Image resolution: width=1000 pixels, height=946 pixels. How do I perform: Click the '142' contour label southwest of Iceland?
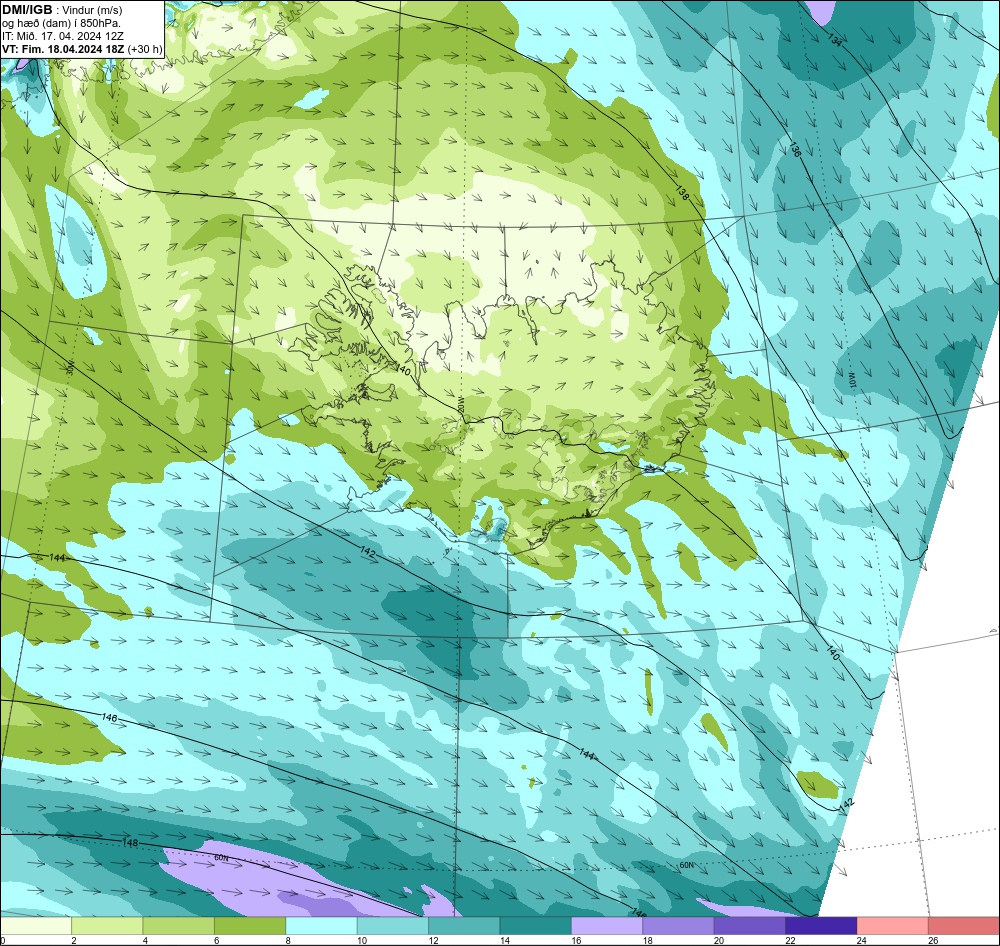tap(368, 550)
